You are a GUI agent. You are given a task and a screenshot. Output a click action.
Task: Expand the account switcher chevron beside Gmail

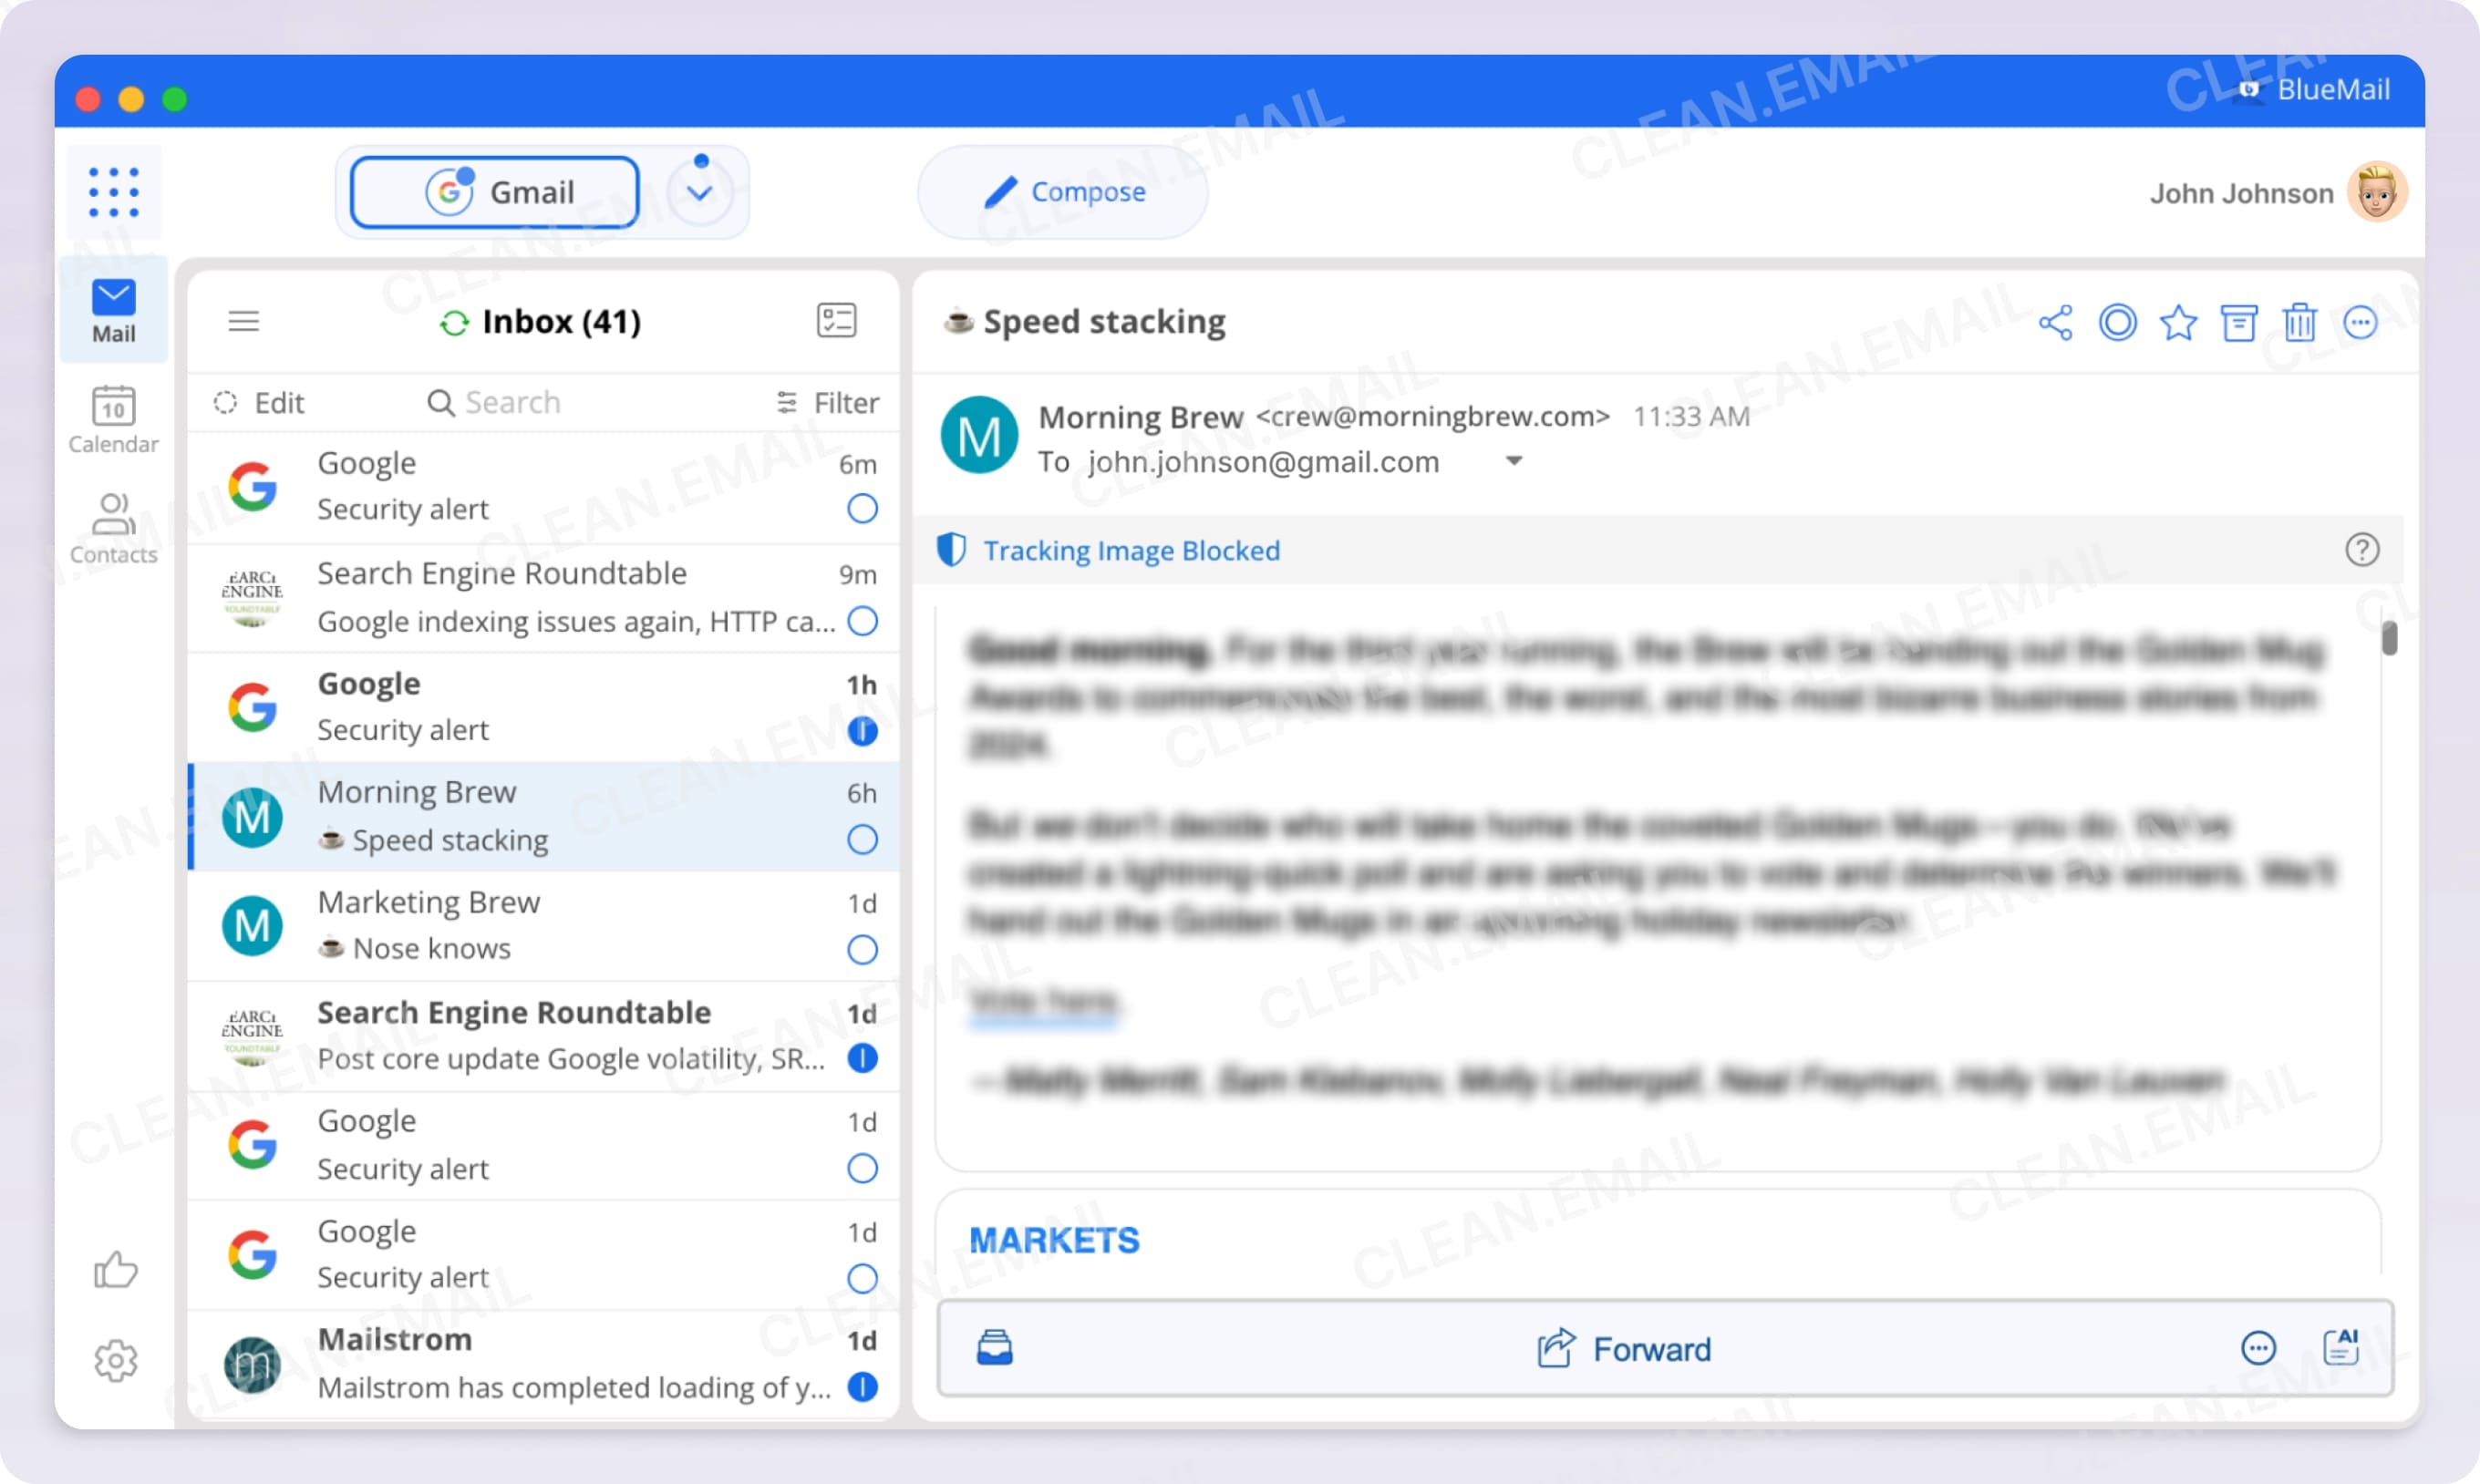pyautogui.click(x=700, y=191)
